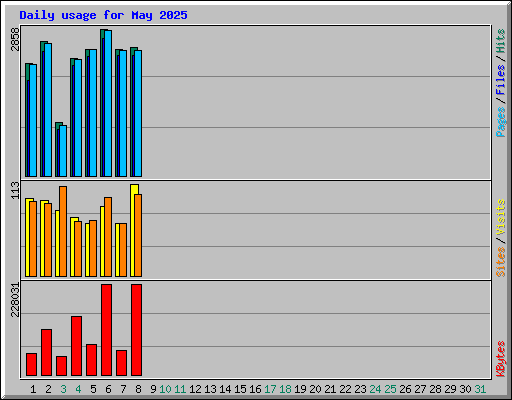Viewport: 512px width, 400px height.
Task: Click day label 30 on x-axis
Action: [465, 389]
